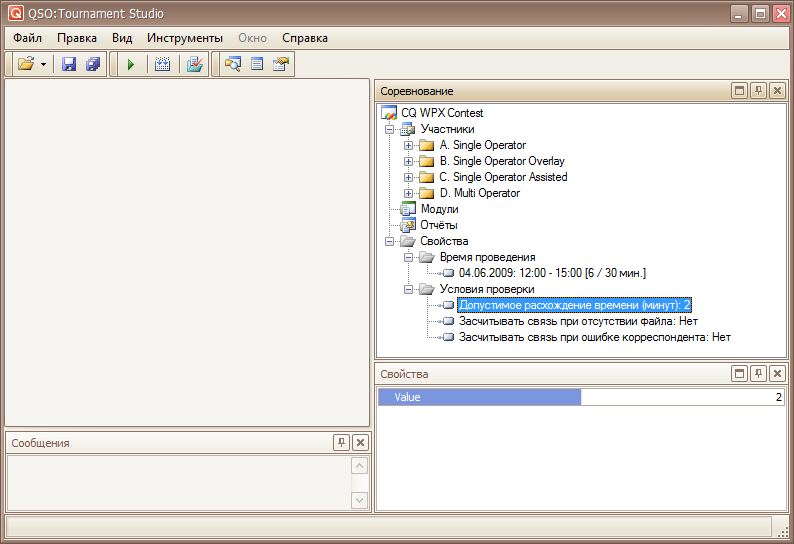Click the magnifying glass window toolbar icon

pos(233,64)
